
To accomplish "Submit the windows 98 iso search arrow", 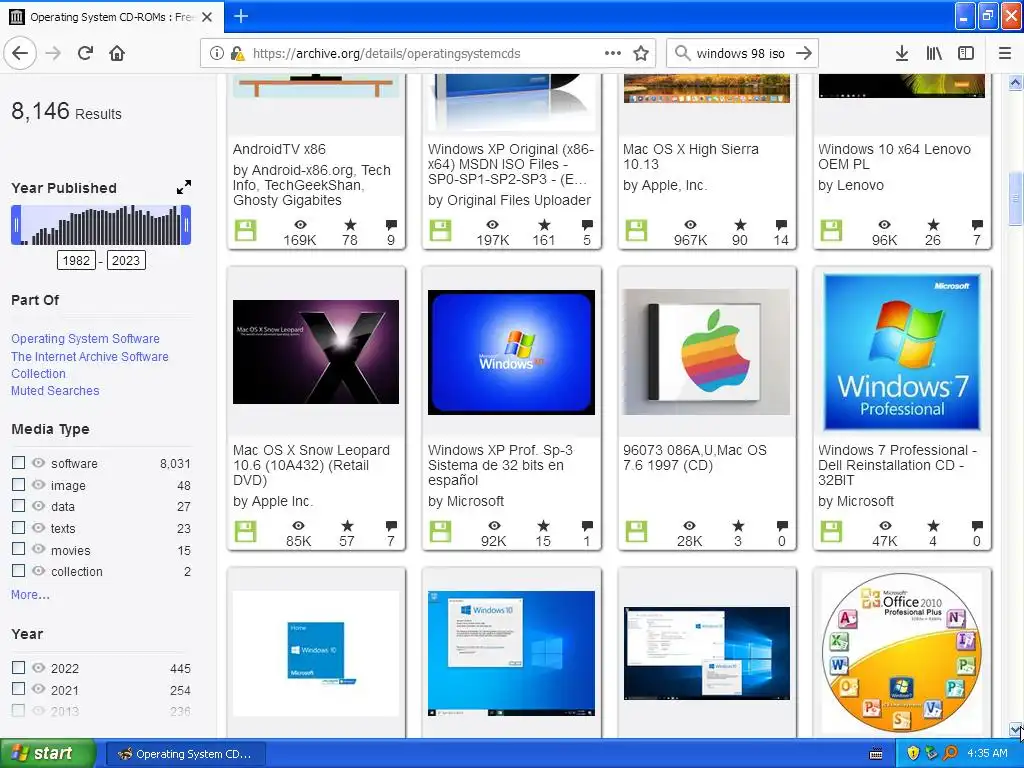I will (x=804, y=53).
